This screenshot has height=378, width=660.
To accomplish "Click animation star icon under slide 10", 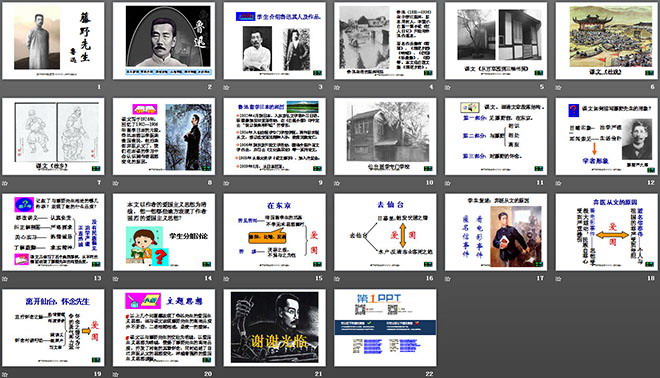I will point(337,183).
